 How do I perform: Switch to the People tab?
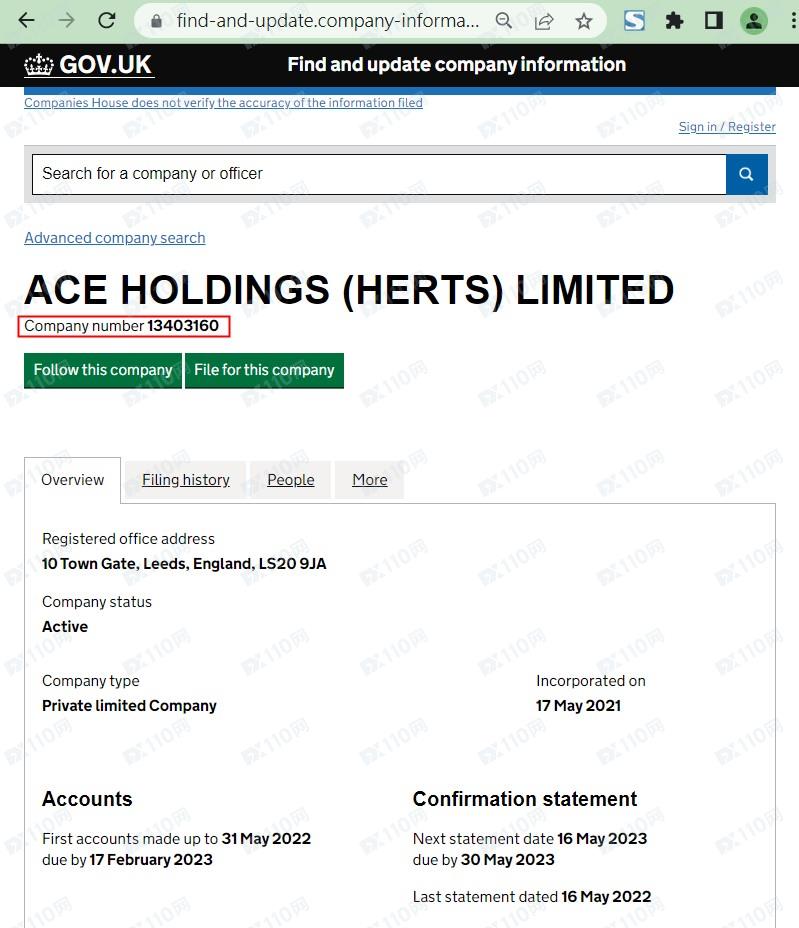click(x=291, y=480)
